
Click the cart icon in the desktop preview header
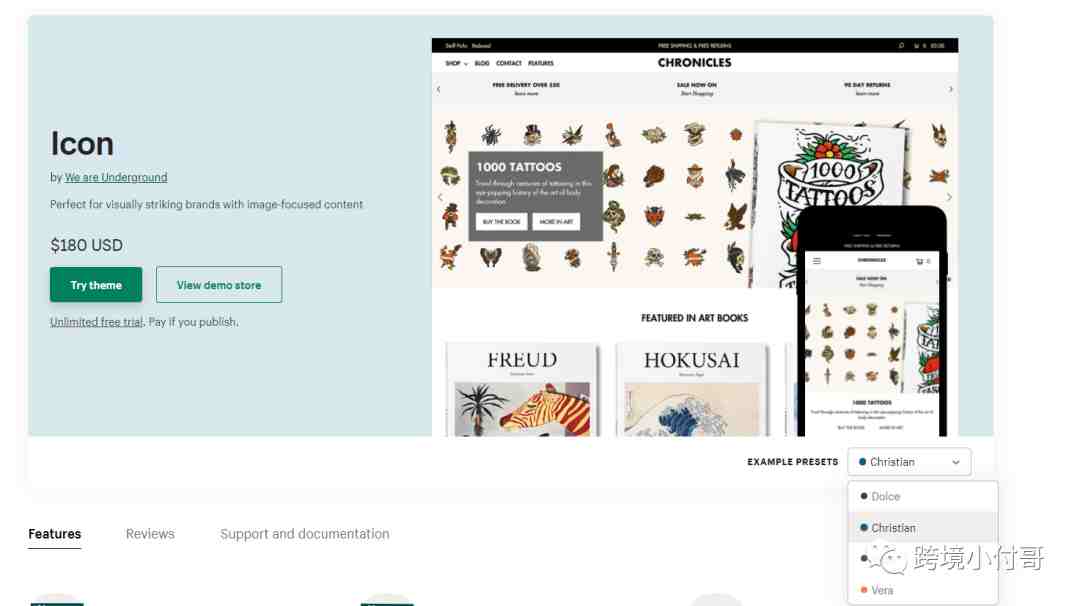[917, 45]
